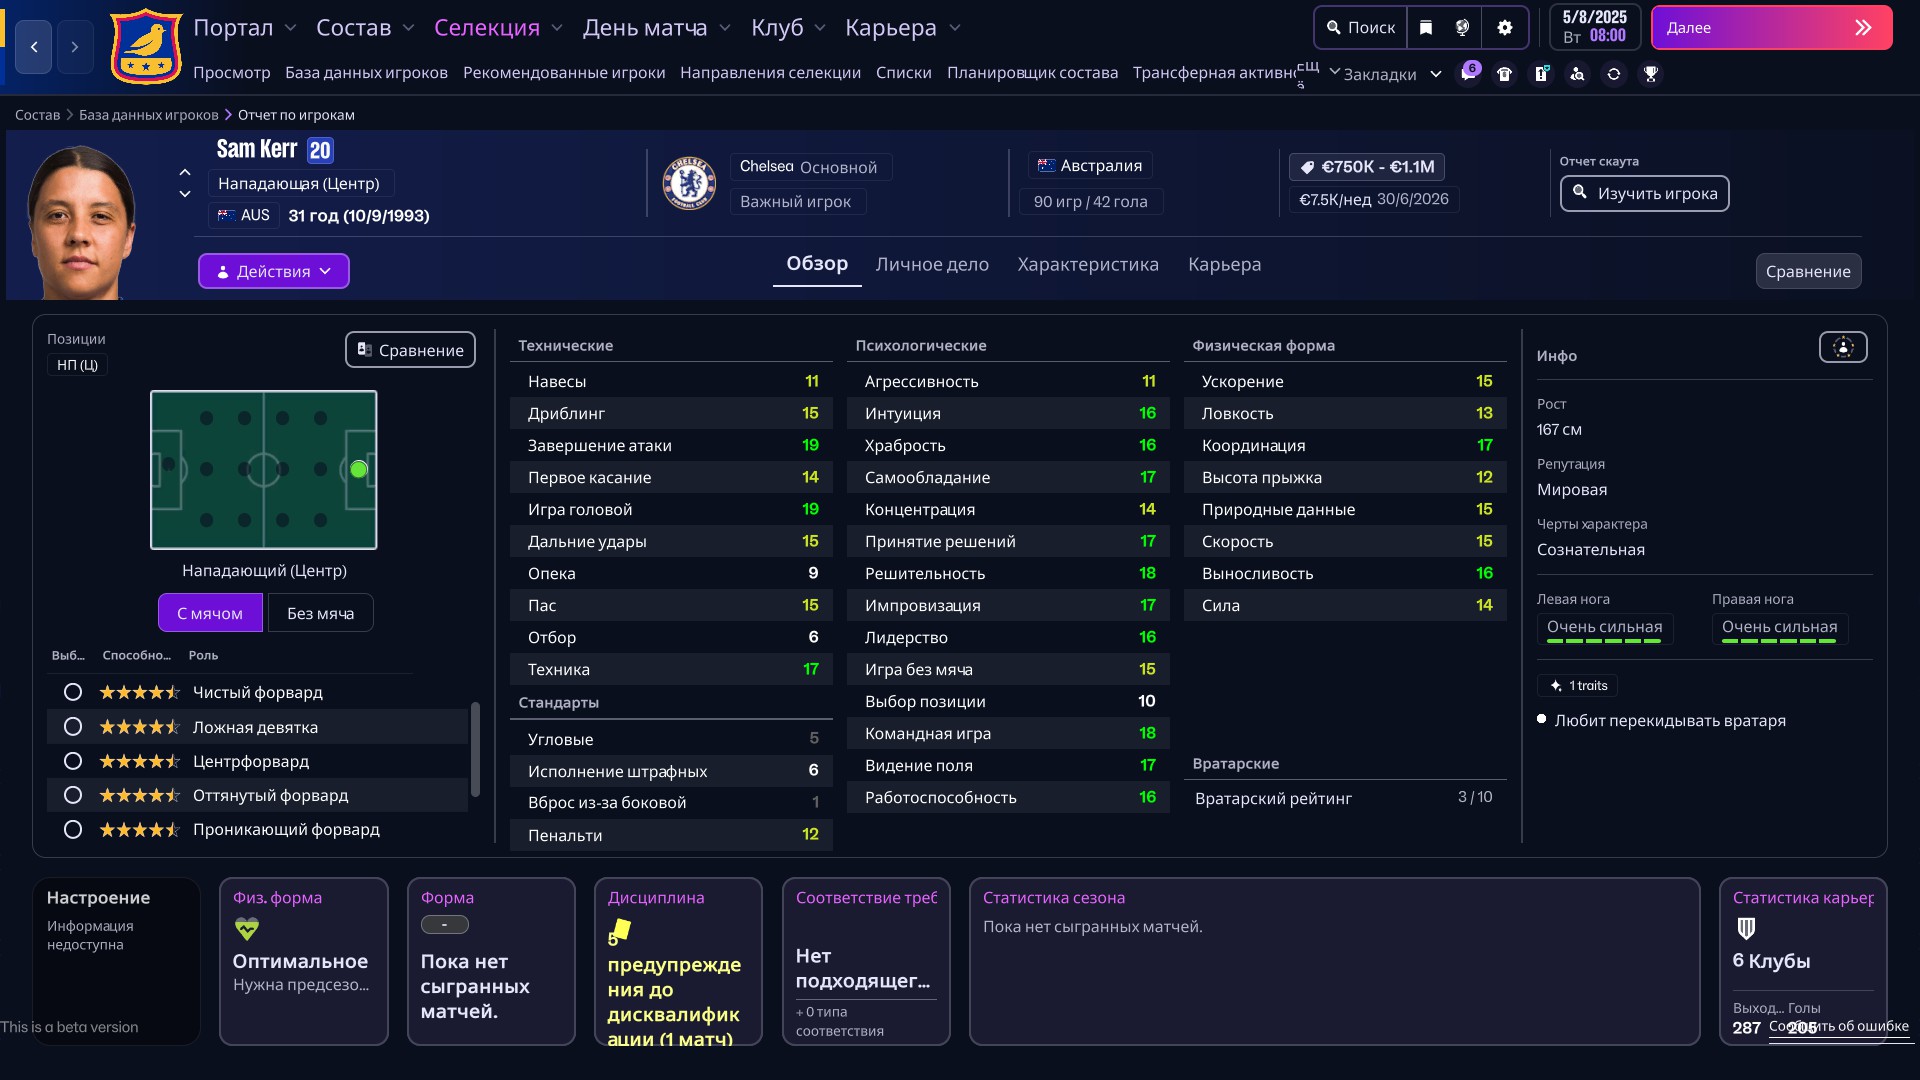Select the Чистый форвард role radio button
1920x1080 pixels.
coord(73,692)
